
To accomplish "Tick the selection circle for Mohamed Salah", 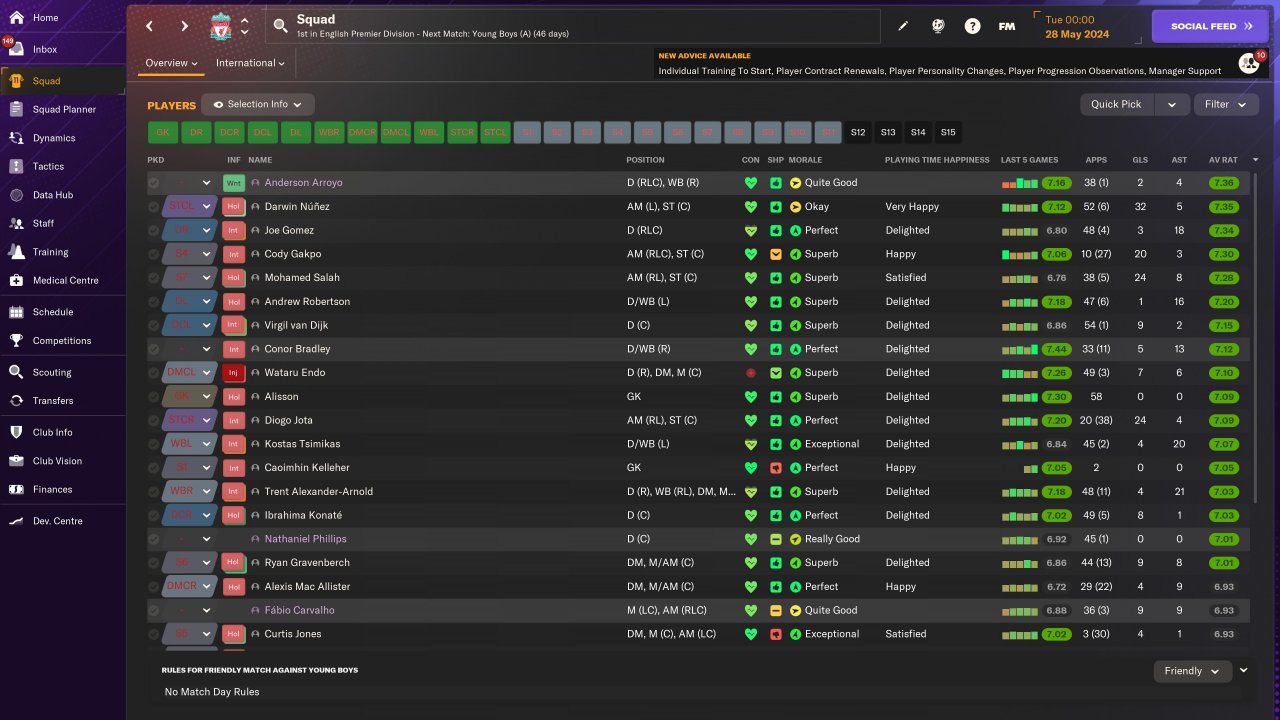I will click(x=154, y=278).
